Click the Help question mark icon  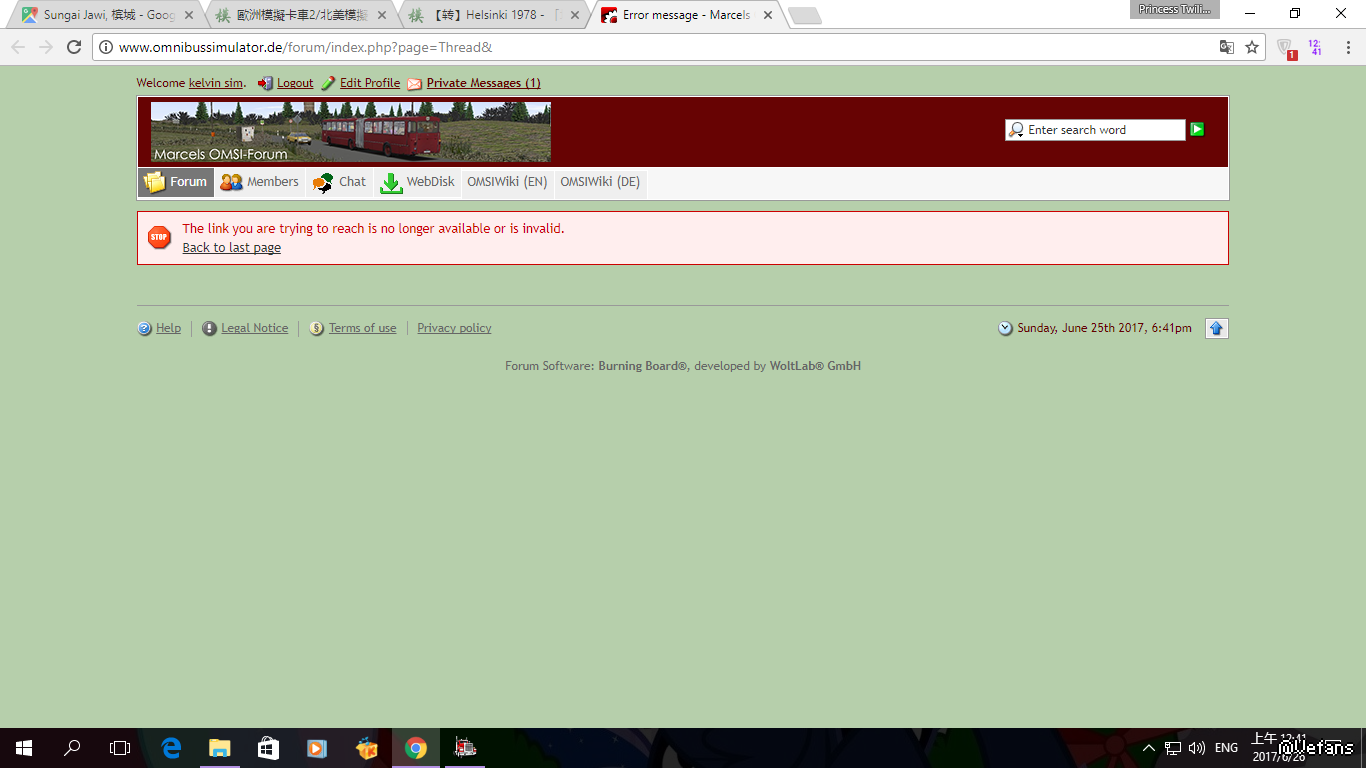(x=145, y=328)
